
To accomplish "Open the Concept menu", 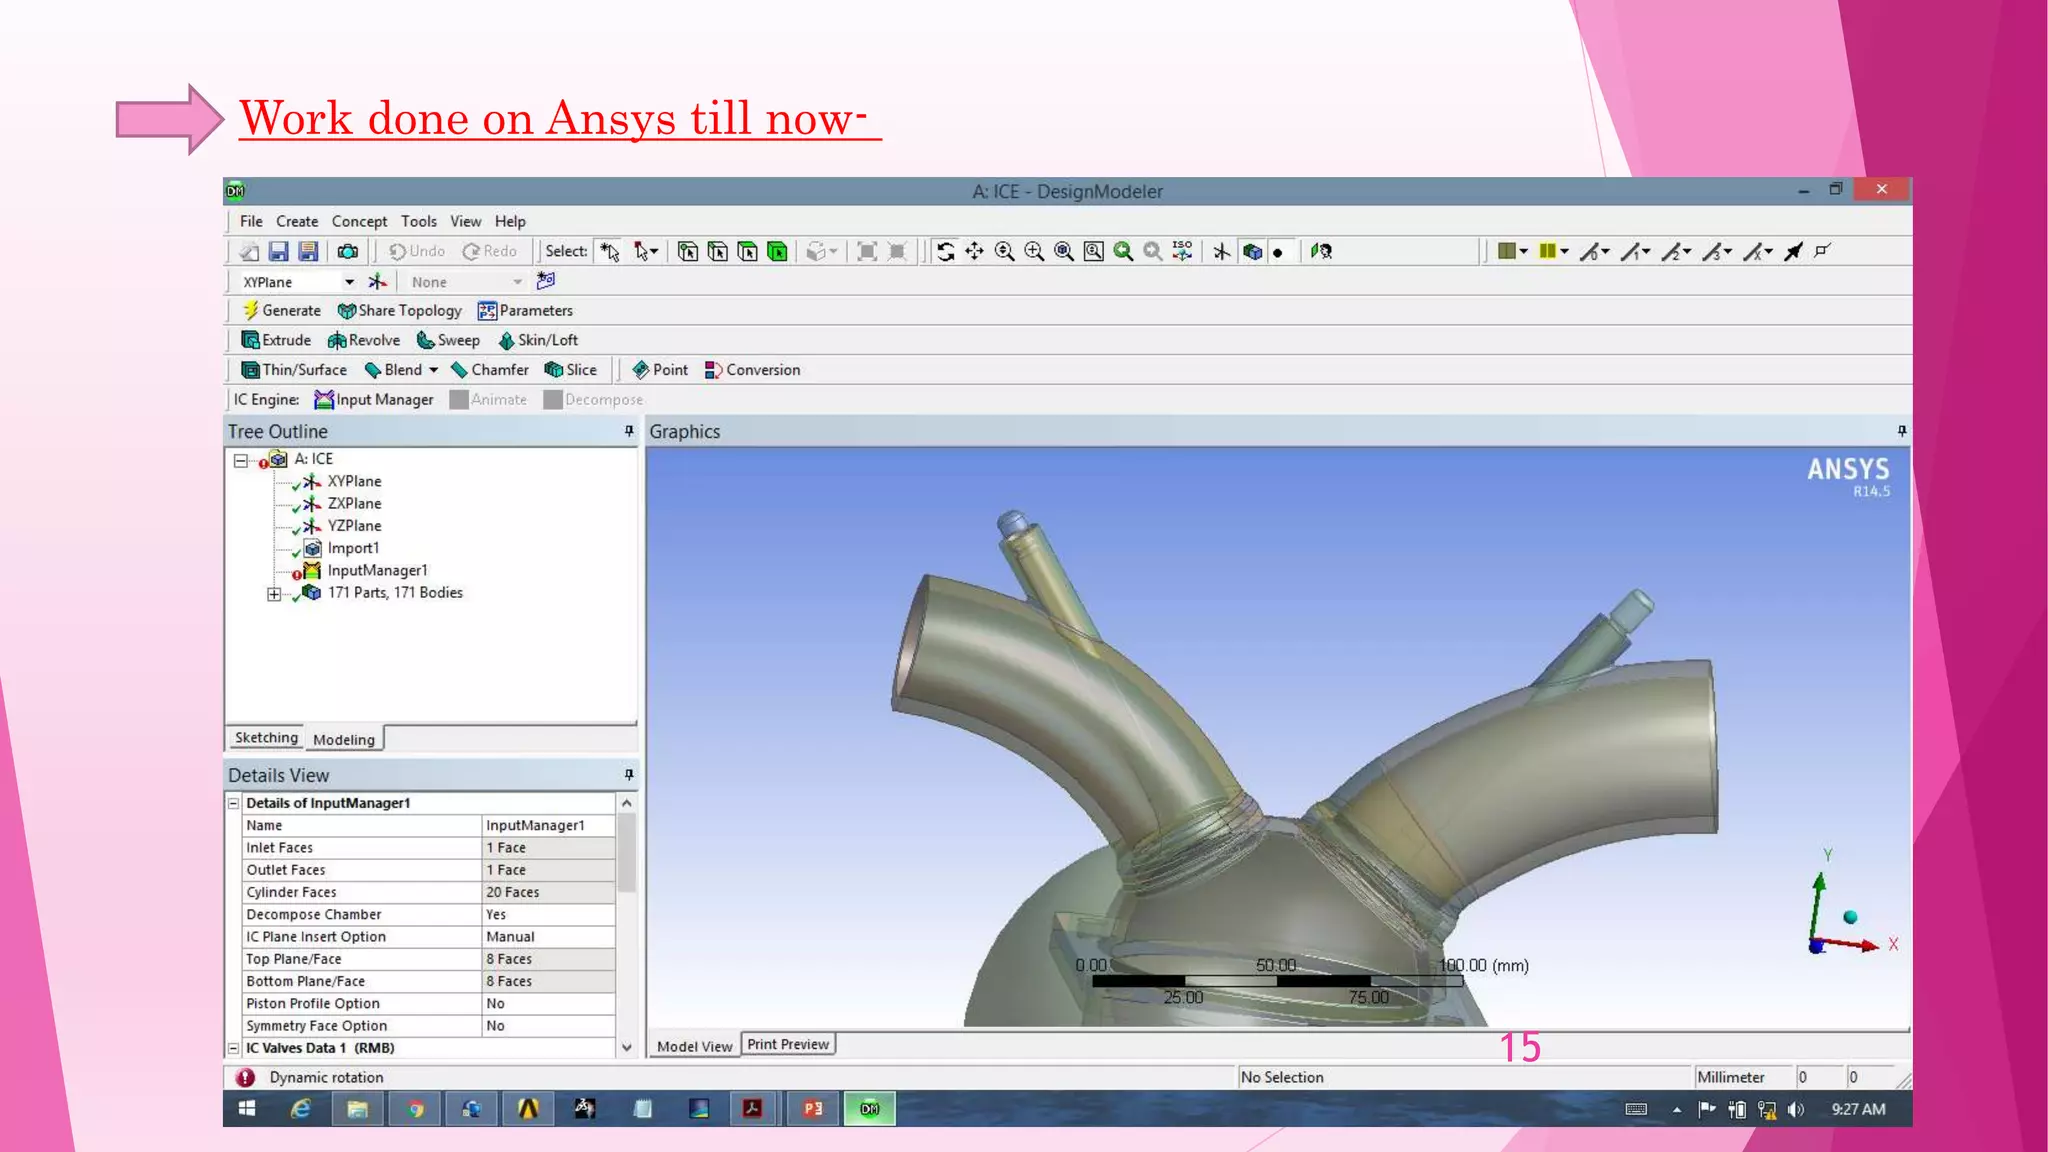I will pyautogui.click(x=359, y=222).
